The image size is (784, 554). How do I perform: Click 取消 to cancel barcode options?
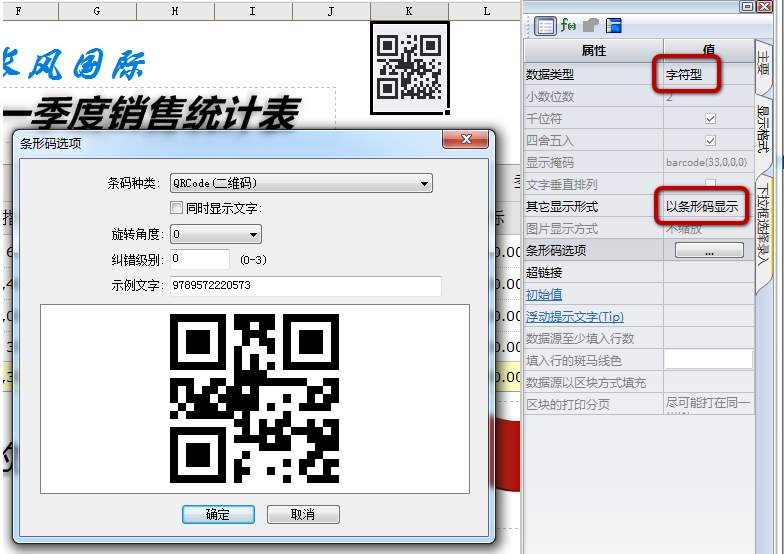(x=303, y=514)
